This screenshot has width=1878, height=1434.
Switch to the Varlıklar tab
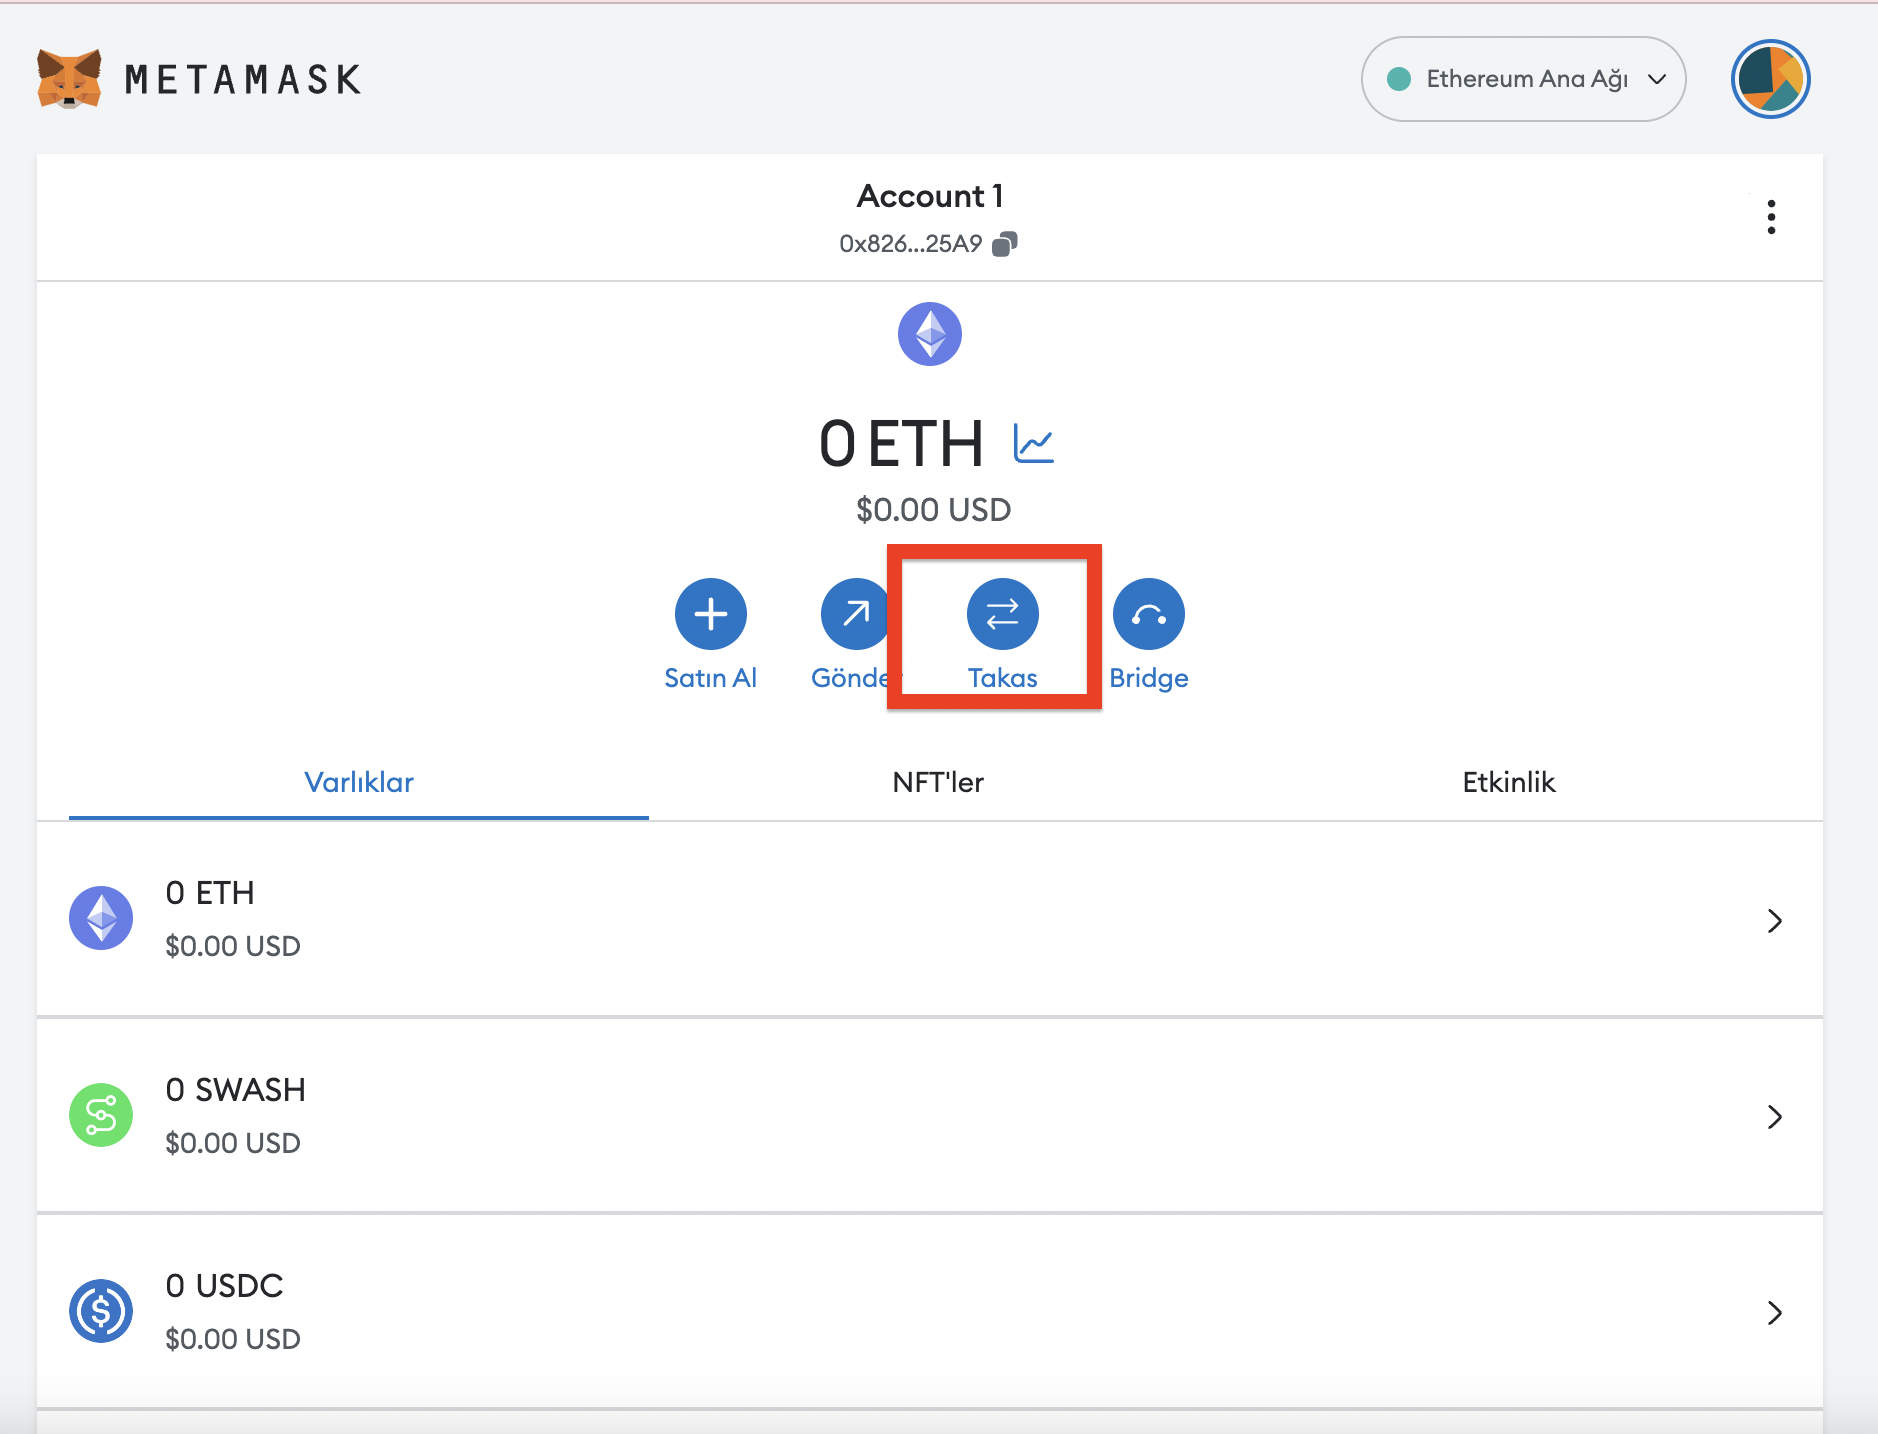point(359,783)
